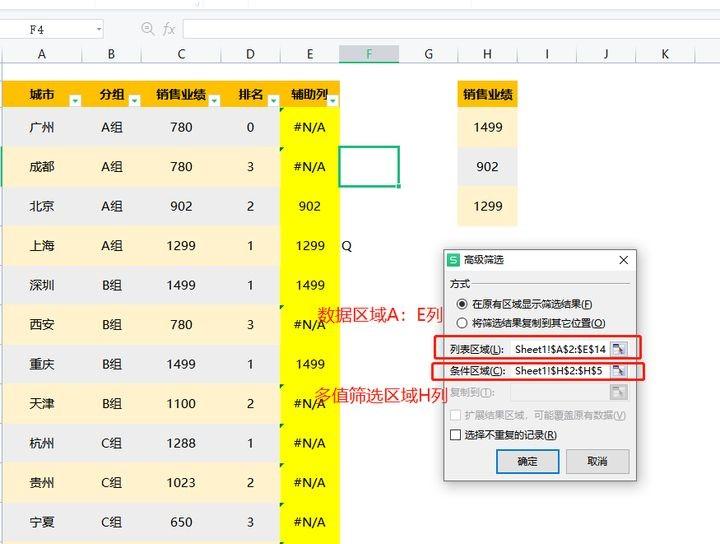The image size is (720, 544).
Task: Open filter dropdown on 城市 header
Action: tap(75, 101)
